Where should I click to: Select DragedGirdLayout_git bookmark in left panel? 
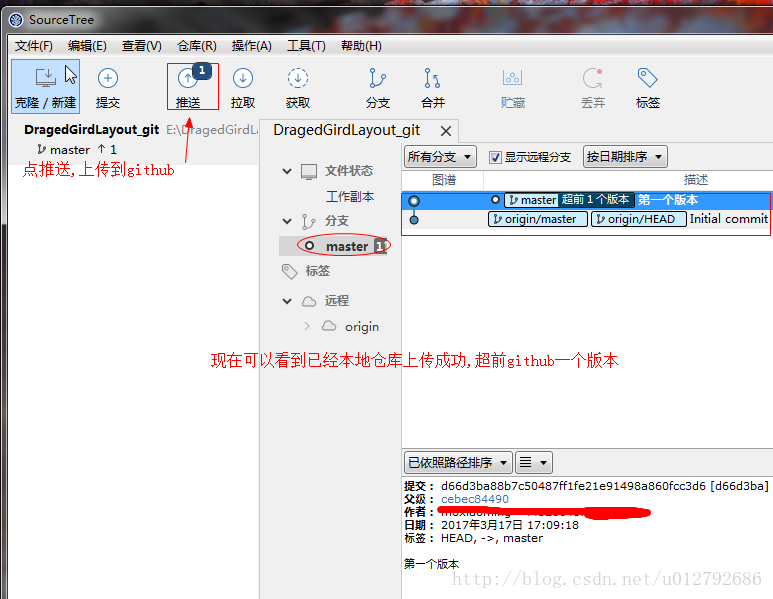click(x=91, y=130)
